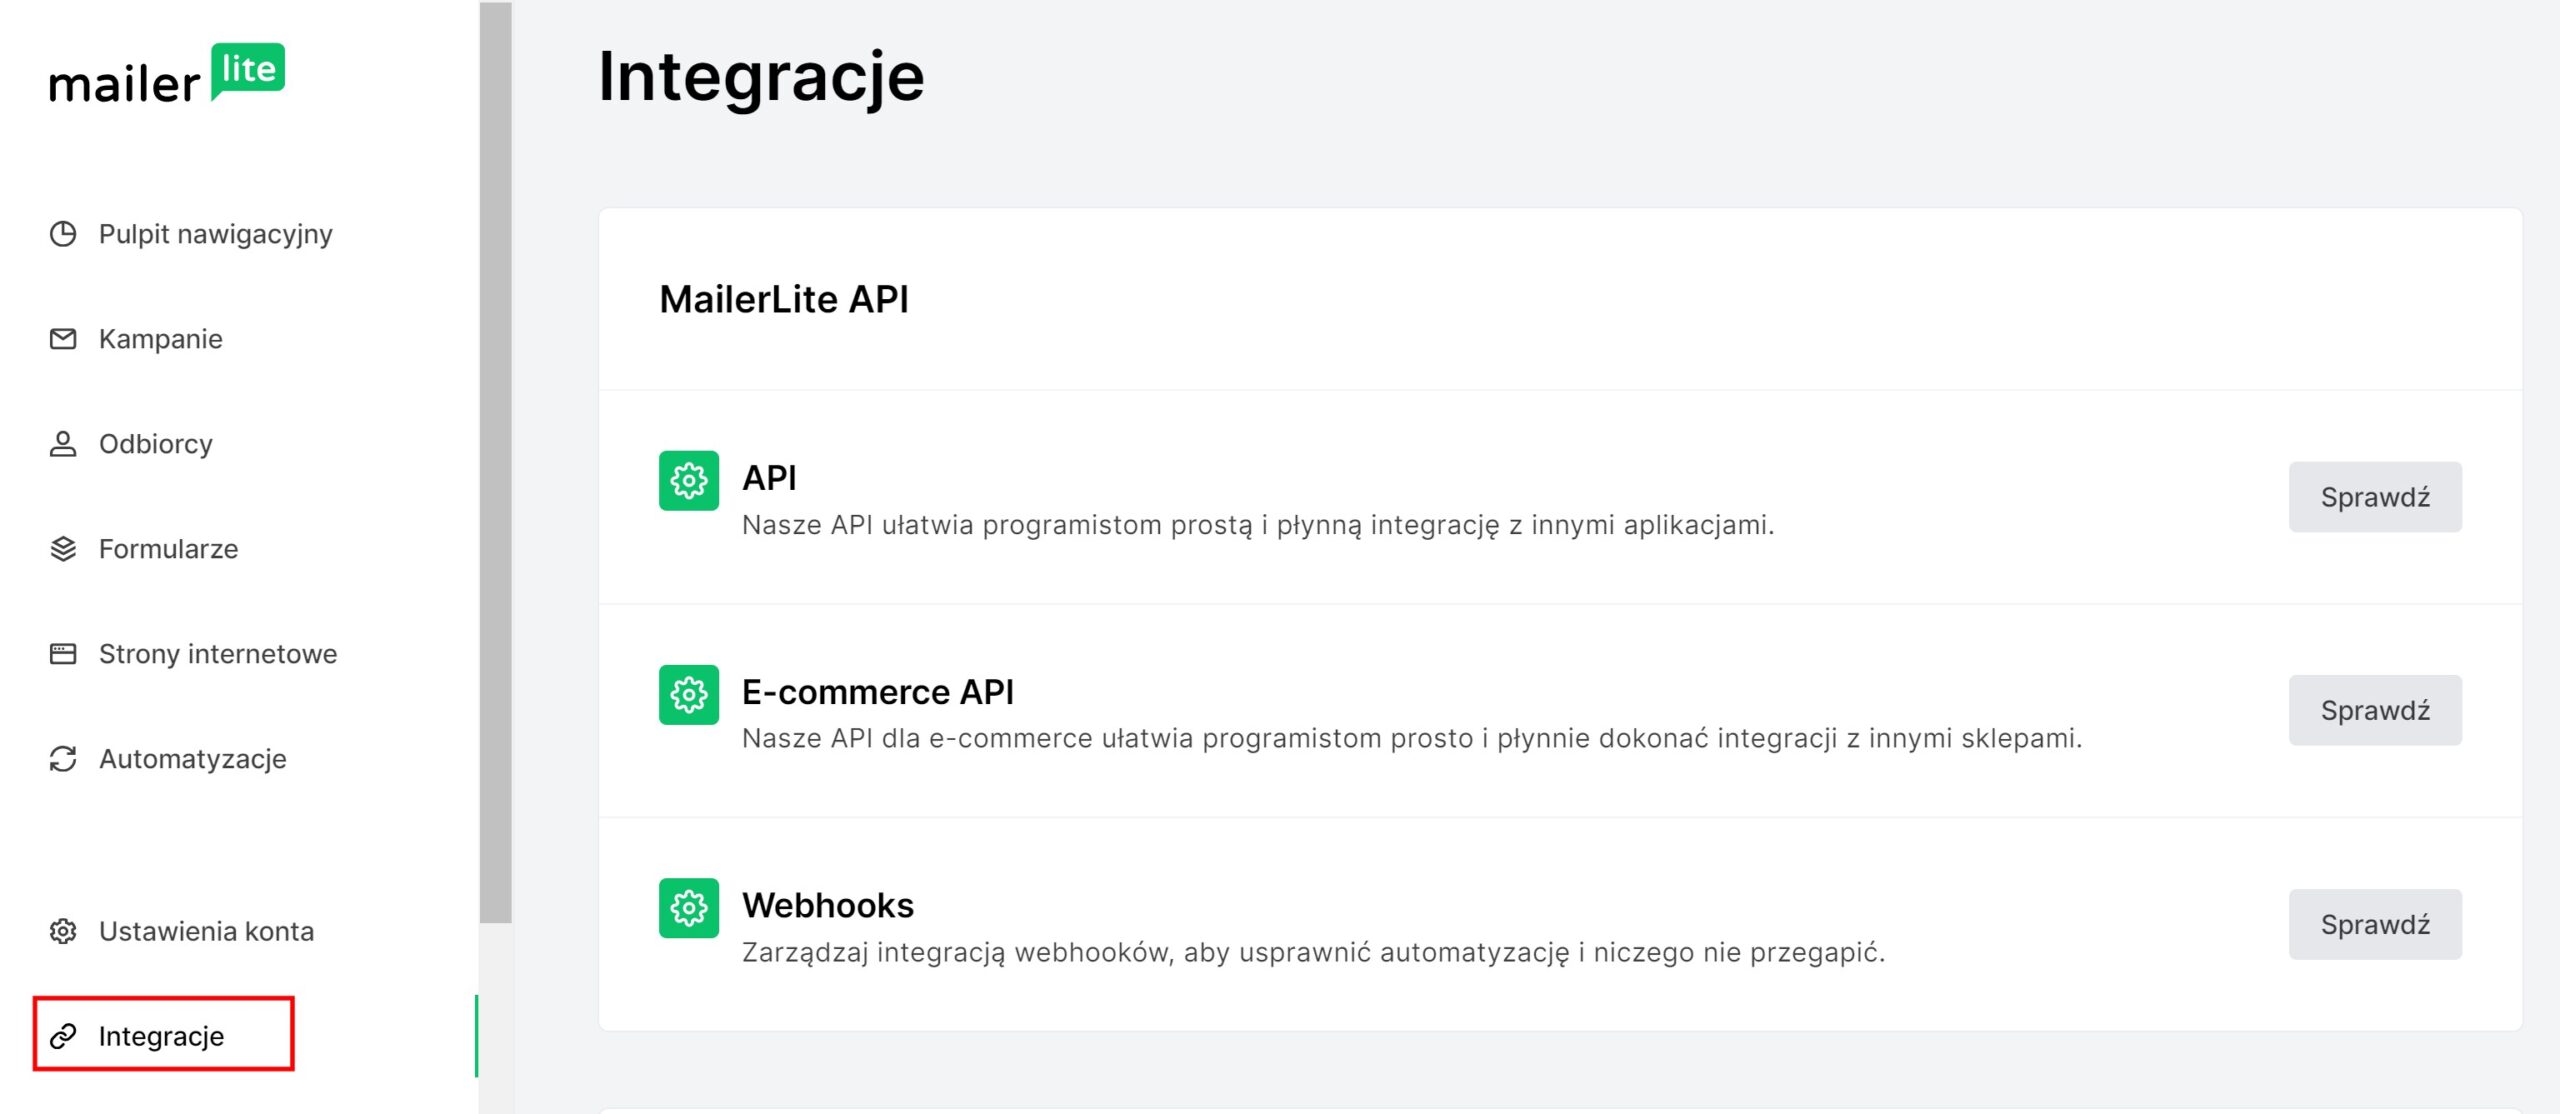Viewport: 2560px width, 1114px height.
Task: Click the Kampanie envelope icon
Action: point(63,339)
